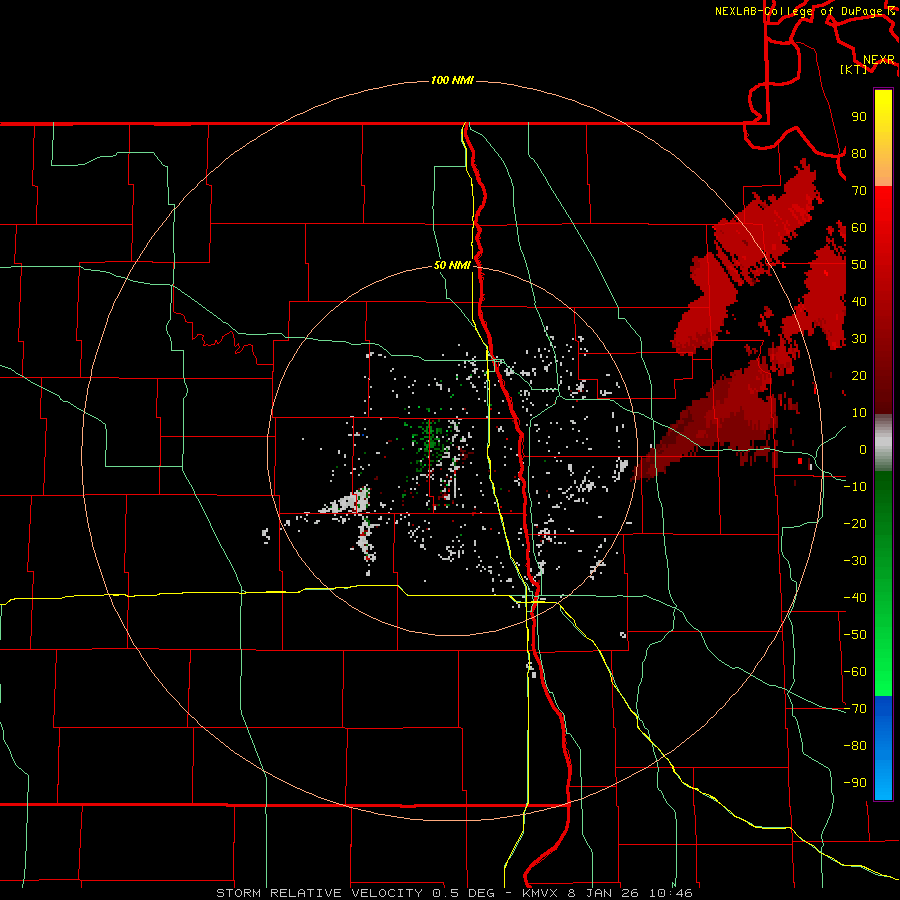Click the 80 value on velocity scale
Image resolution: width=900 pixels, height=900 pixels.
click(859, 153)
